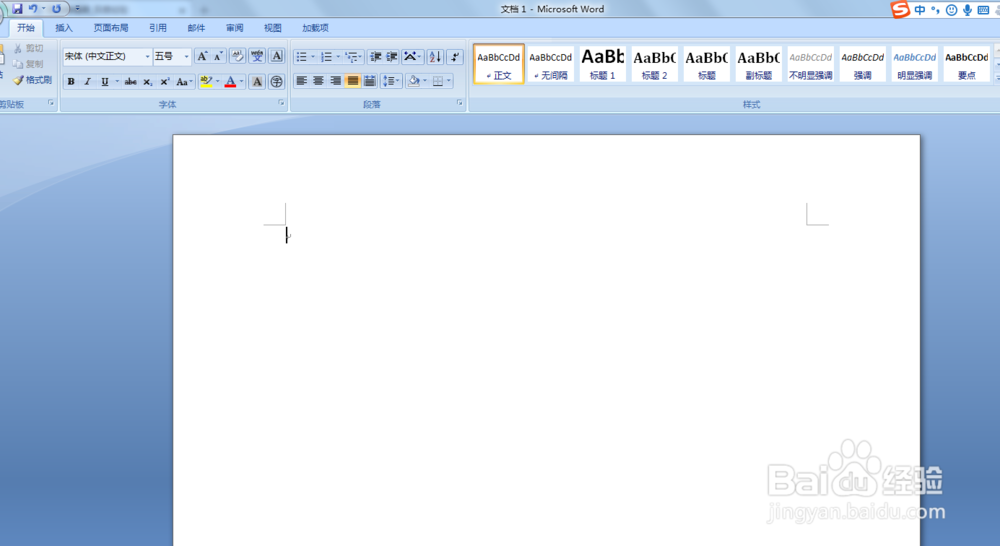Toggle underline formatting
This screenshot has width=1000, height=546.
click(105, 82)
